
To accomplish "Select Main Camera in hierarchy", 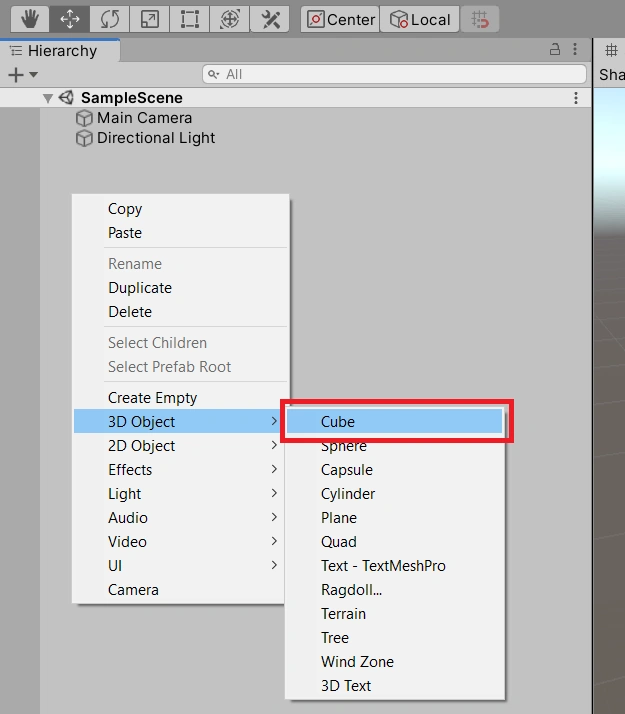I will point(144,118).
